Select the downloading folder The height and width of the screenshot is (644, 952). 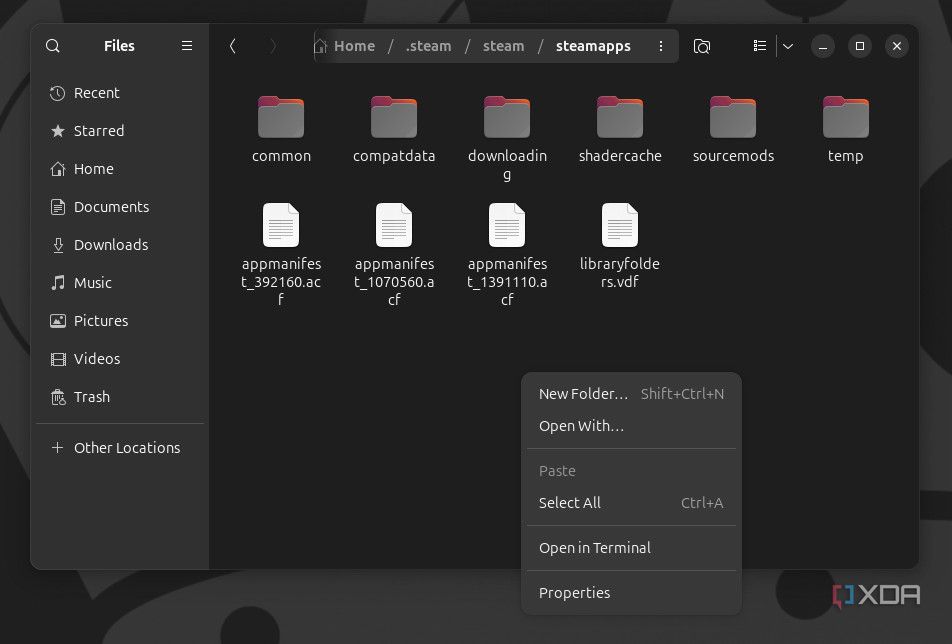tap(507, 138)
